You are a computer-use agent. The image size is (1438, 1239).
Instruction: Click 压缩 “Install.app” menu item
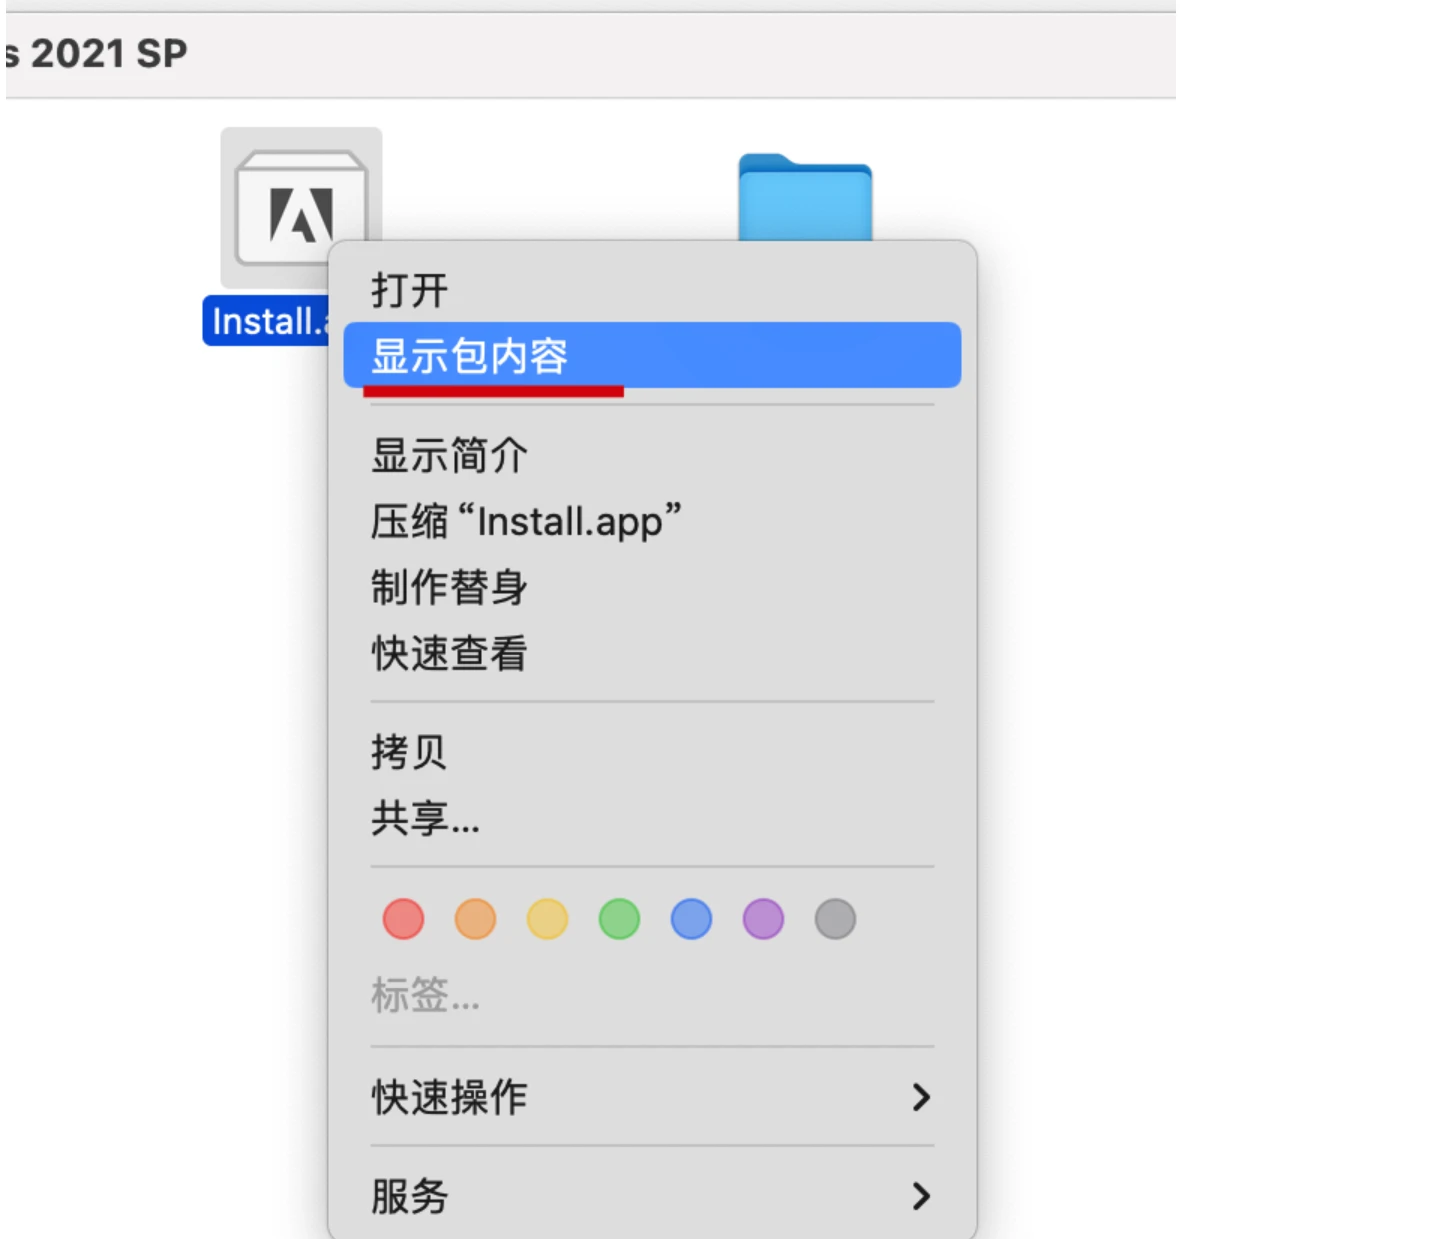point(652,522)
